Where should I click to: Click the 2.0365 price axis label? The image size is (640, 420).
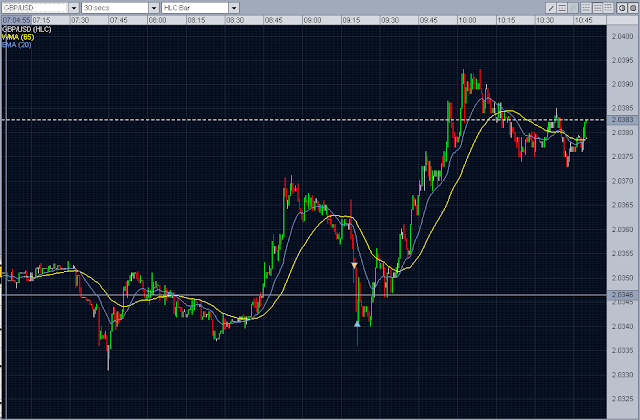[x=622, y=205]
